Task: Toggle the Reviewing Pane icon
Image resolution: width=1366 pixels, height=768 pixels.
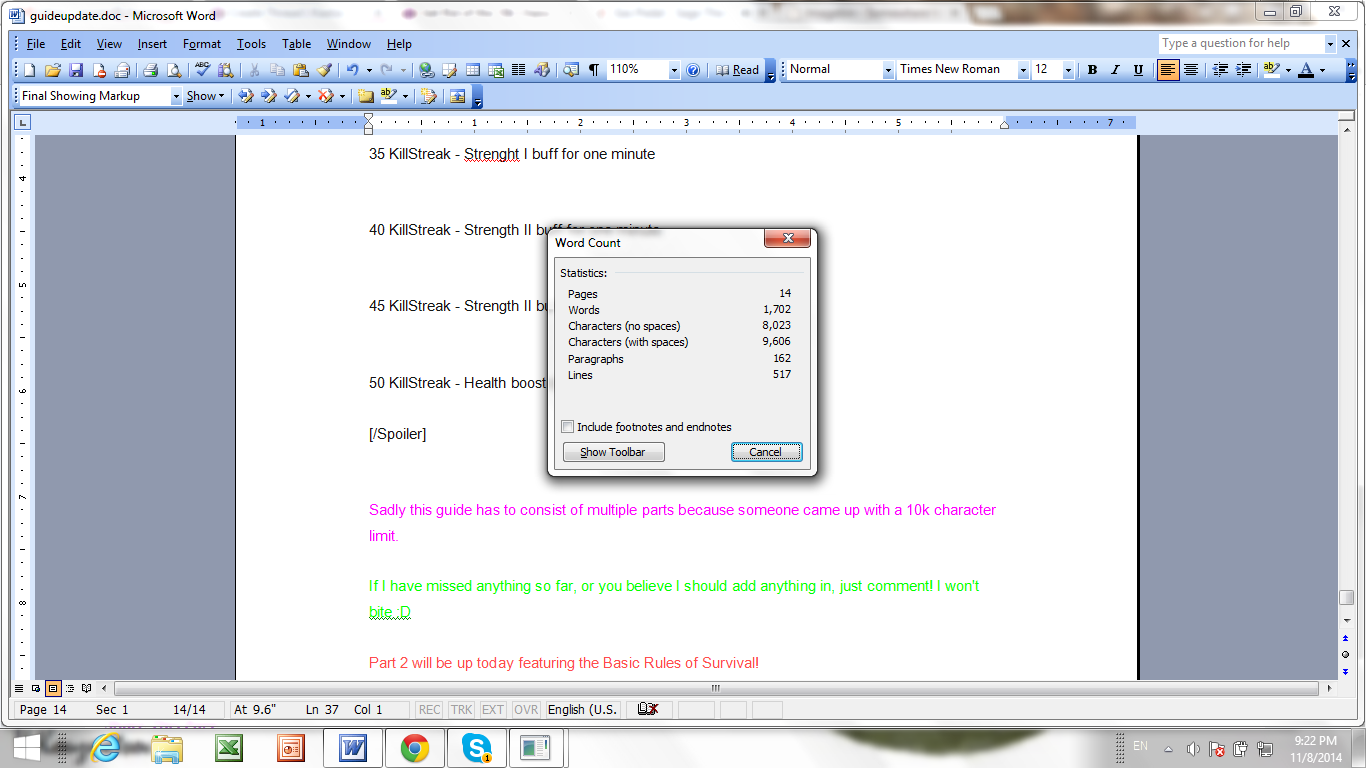Action: (x=458, y=96)
